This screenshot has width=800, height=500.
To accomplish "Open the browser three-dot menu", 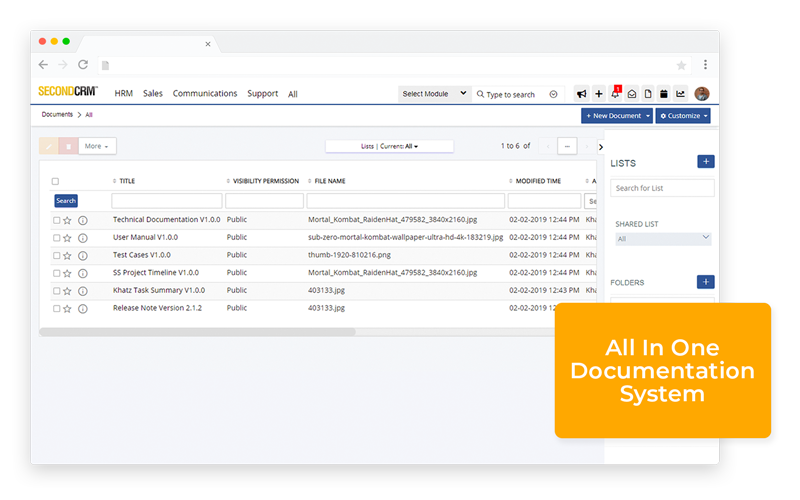I will [x=706, y=64].
